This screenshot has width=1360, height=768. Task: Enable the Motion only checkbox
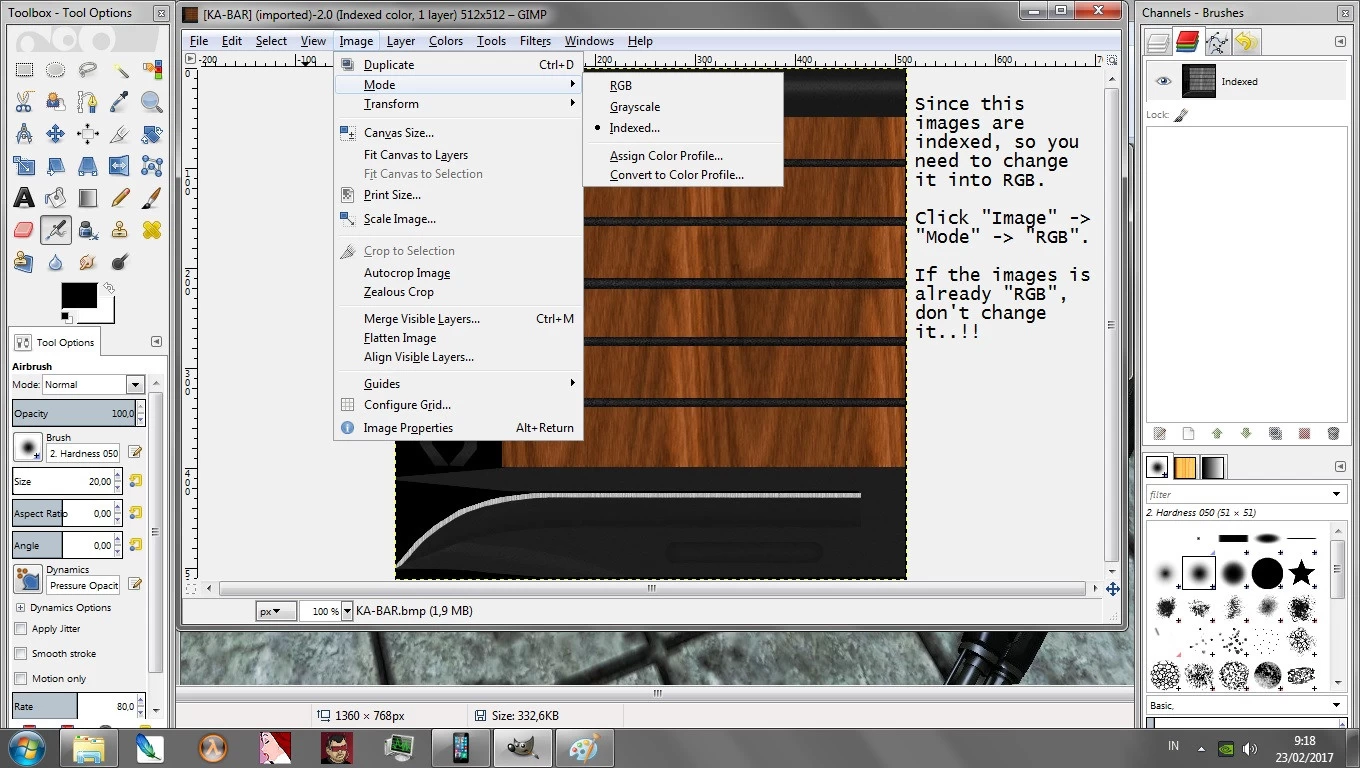tap(20, 678)
